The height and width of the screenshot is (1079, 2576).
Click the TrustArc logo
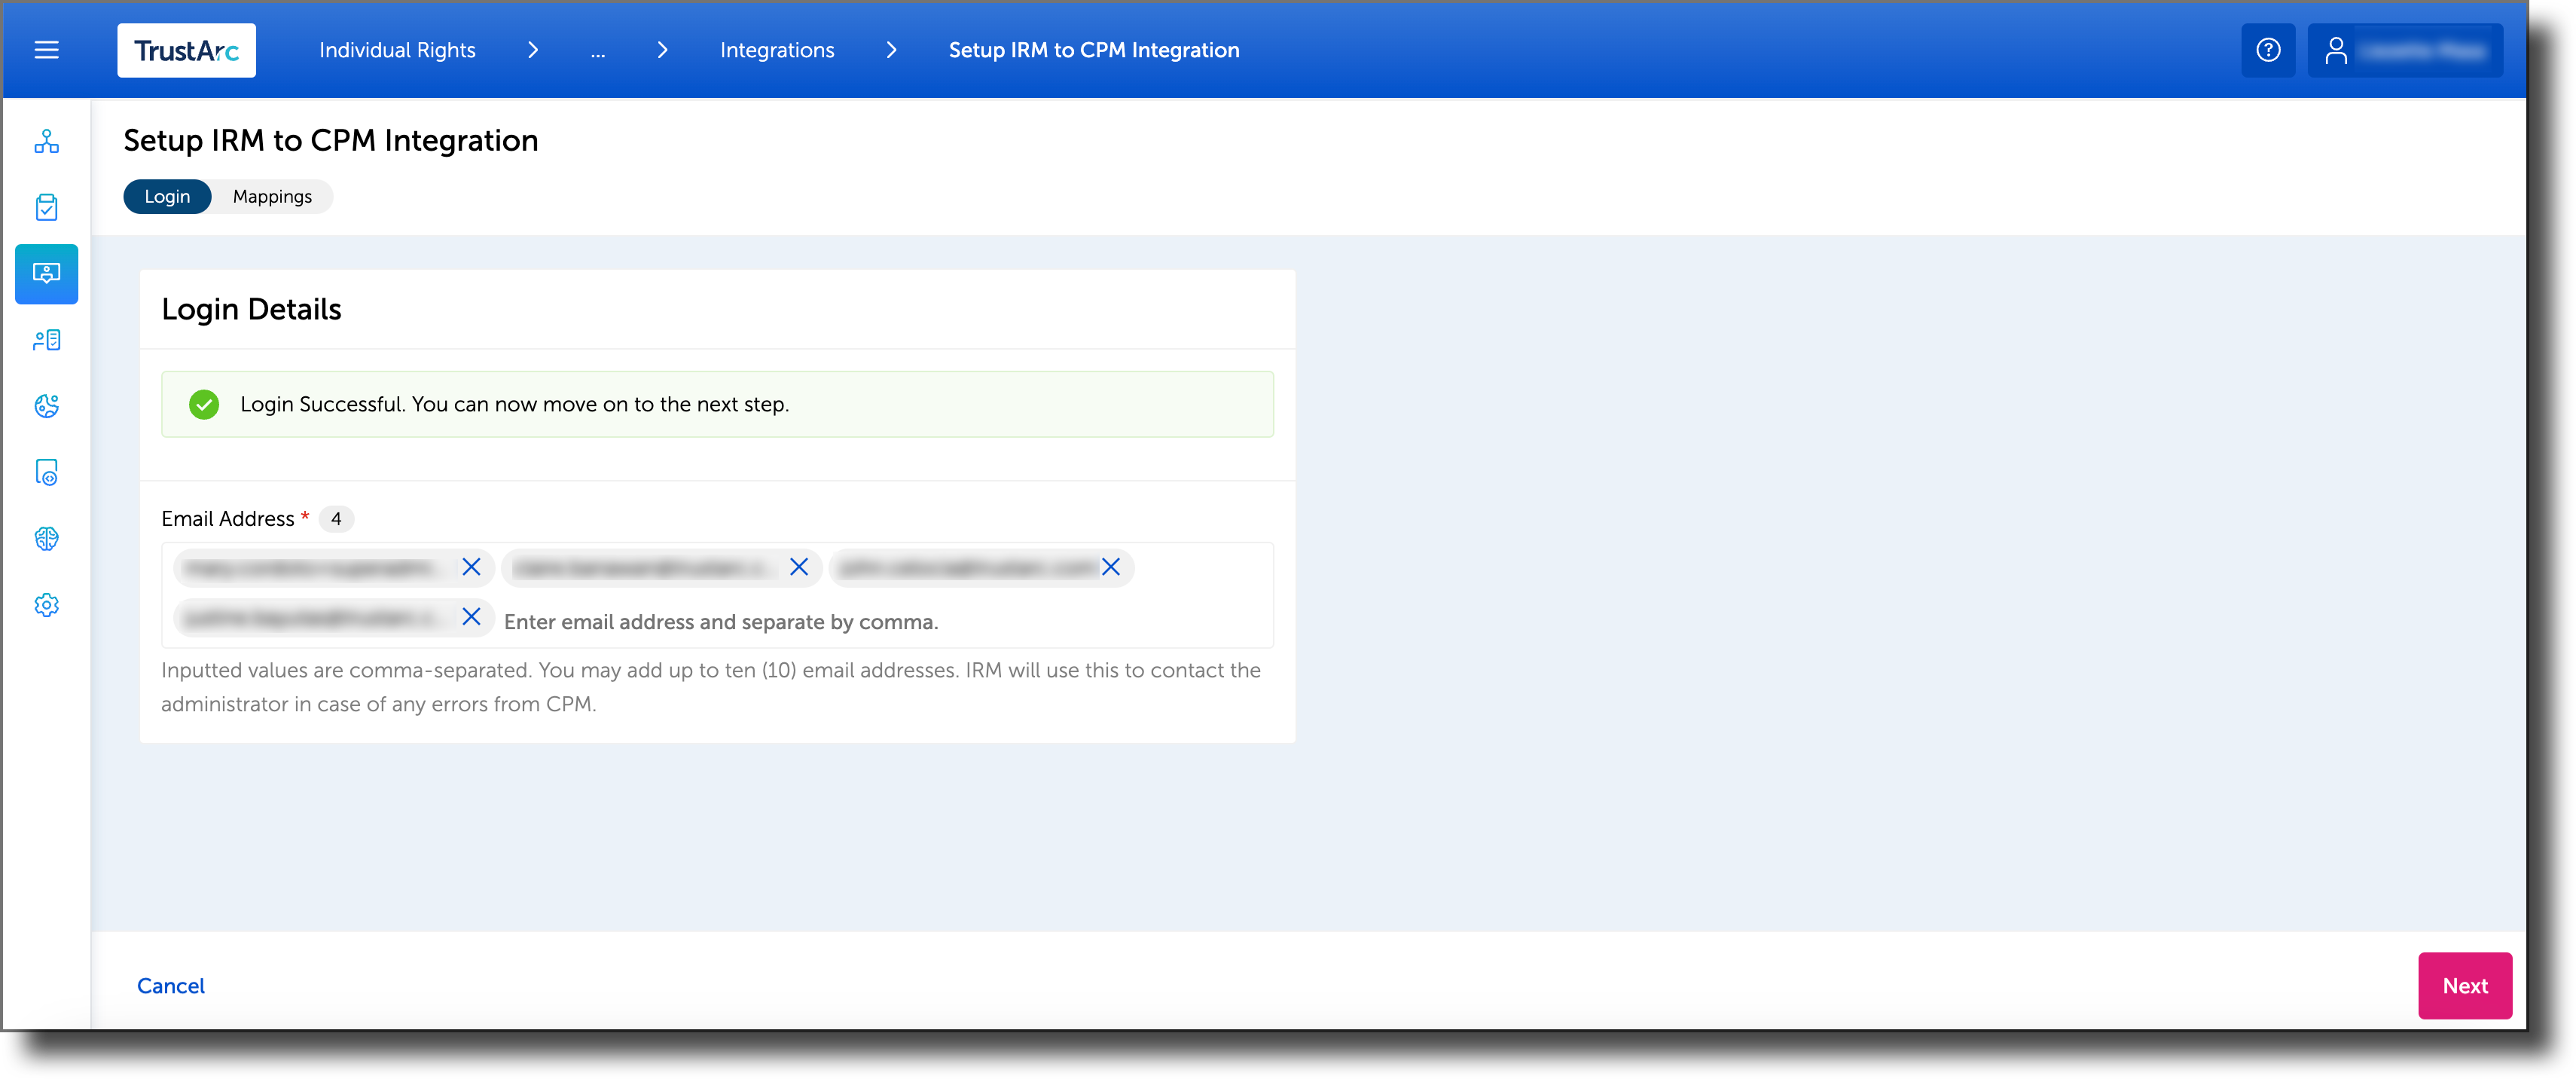(x=186, y=49)
